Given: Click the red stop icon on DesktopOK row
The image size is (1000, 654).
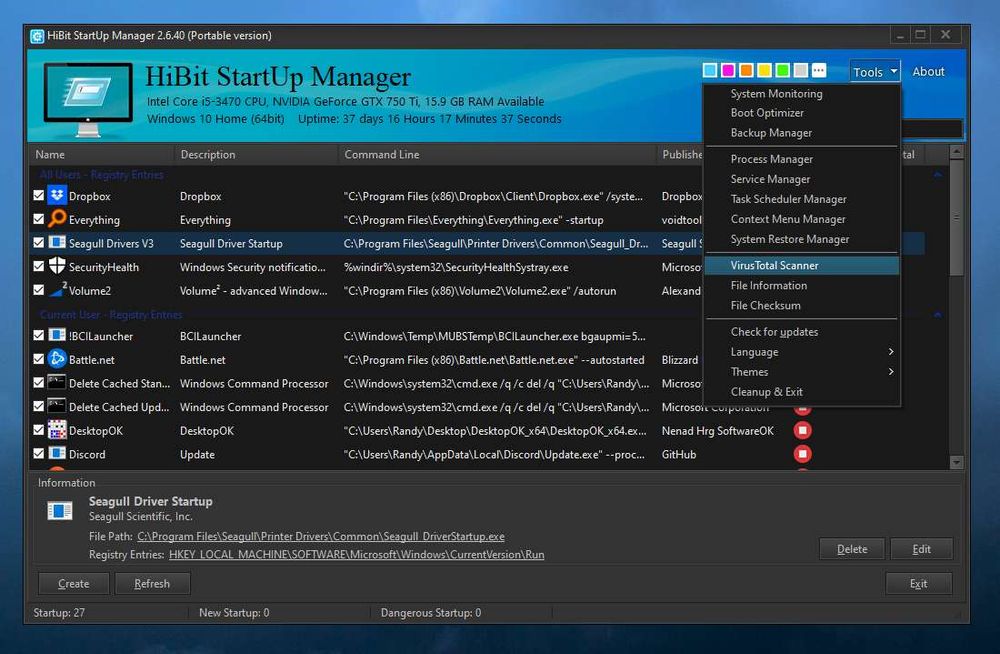Looking at the screenshot, I should pyautogui.click(x=802, y=431).
